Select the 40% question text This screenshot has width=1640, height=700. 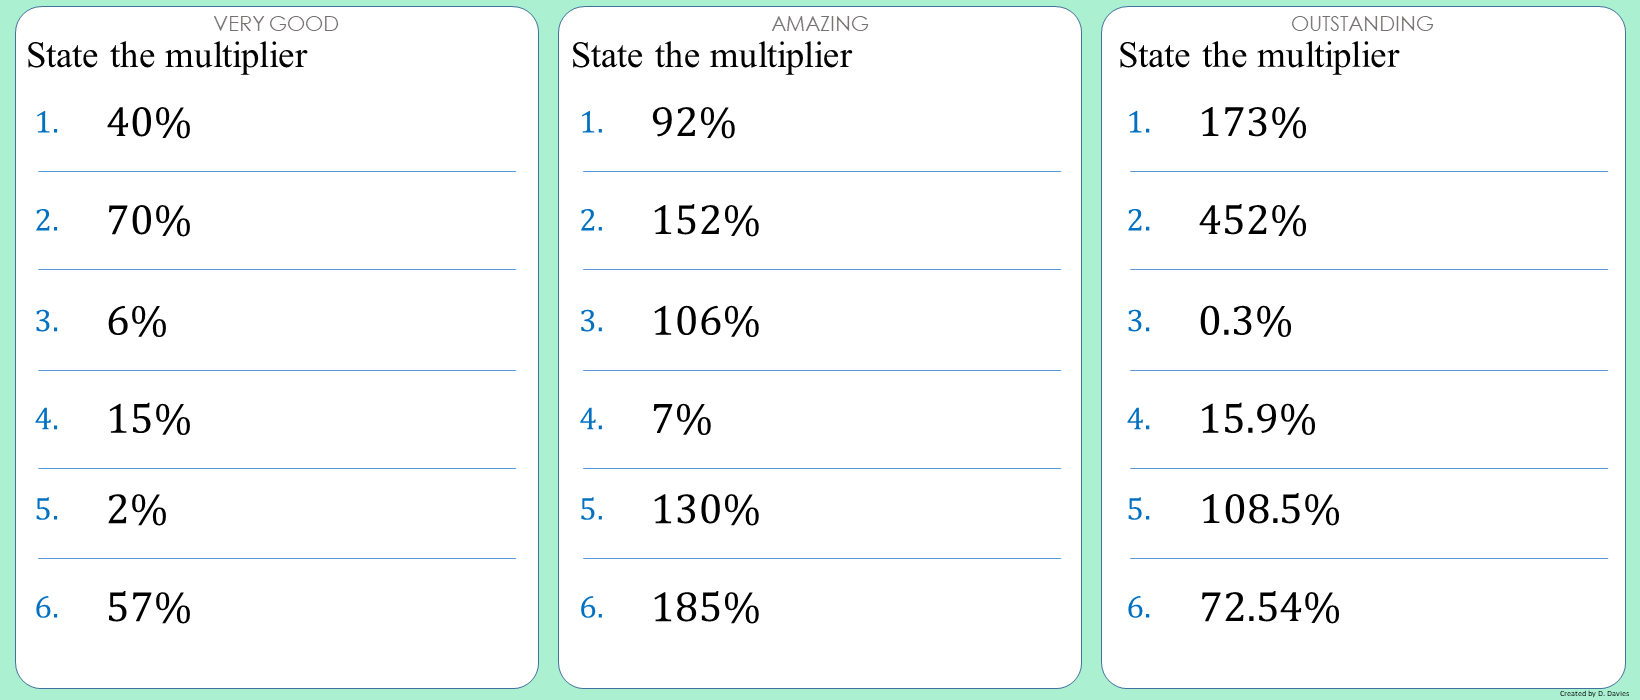[x=149, y=123]
